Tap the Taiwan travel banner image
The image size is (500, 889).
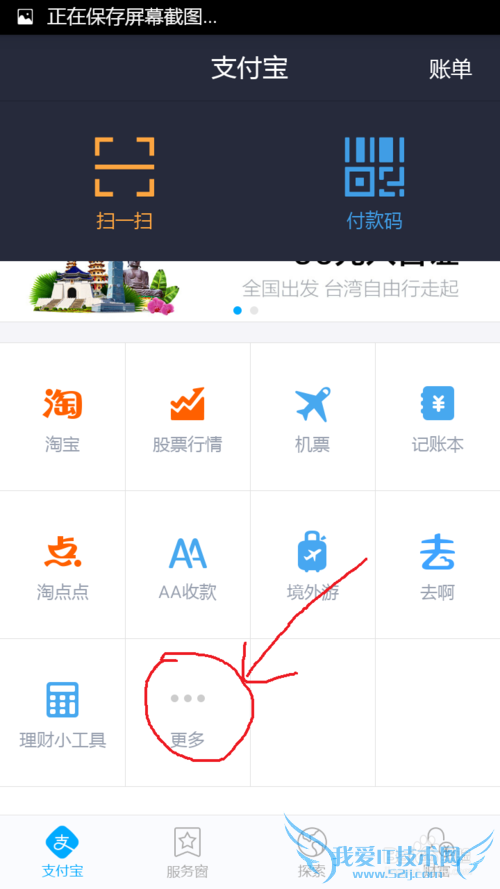tap(105, 288)
